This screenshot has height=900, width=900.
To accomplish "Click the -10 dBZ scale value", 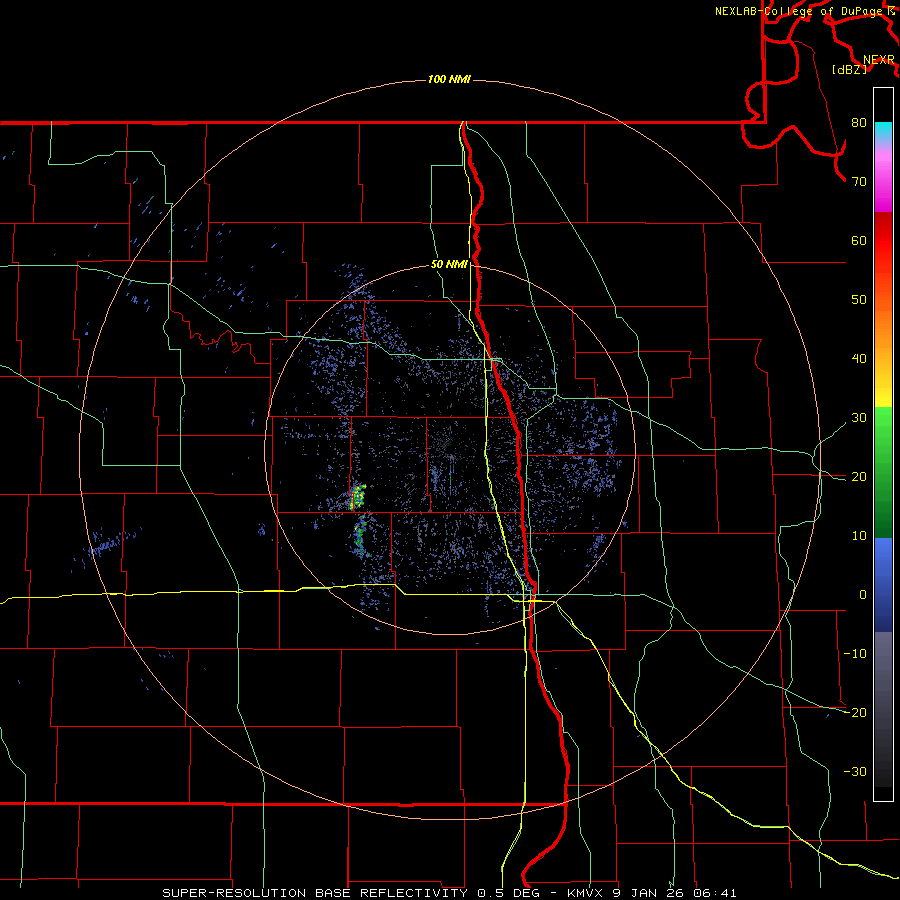I will [x=855, y=653].
